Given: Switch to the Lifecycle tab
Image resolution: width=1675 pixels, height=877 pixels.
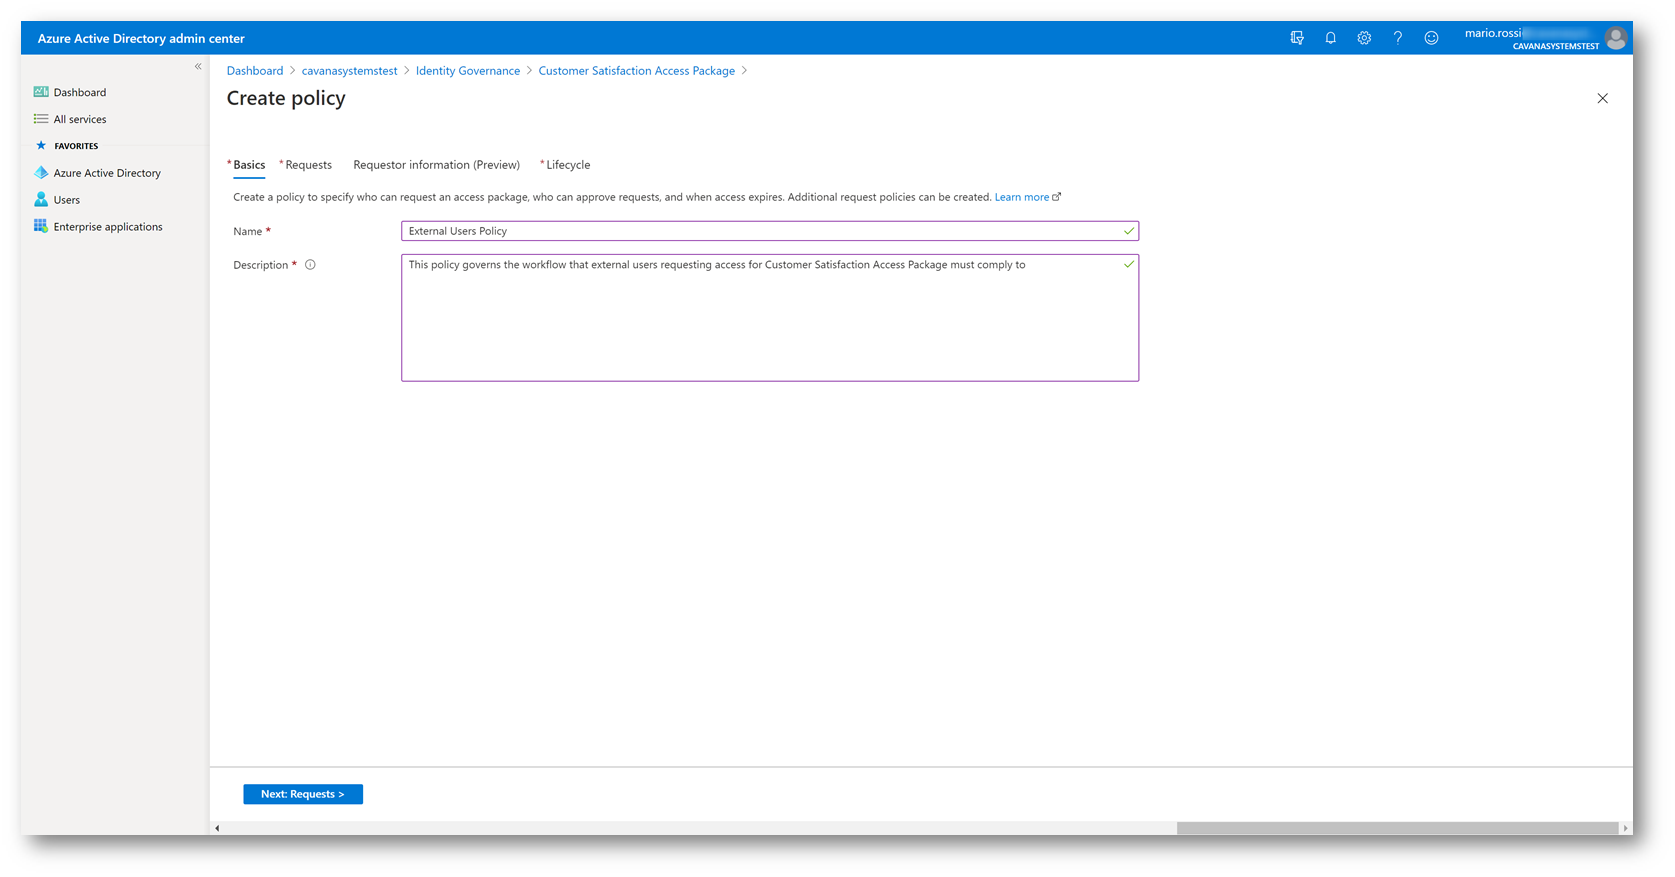Looking at the screenshot, I should click(568, 165).
